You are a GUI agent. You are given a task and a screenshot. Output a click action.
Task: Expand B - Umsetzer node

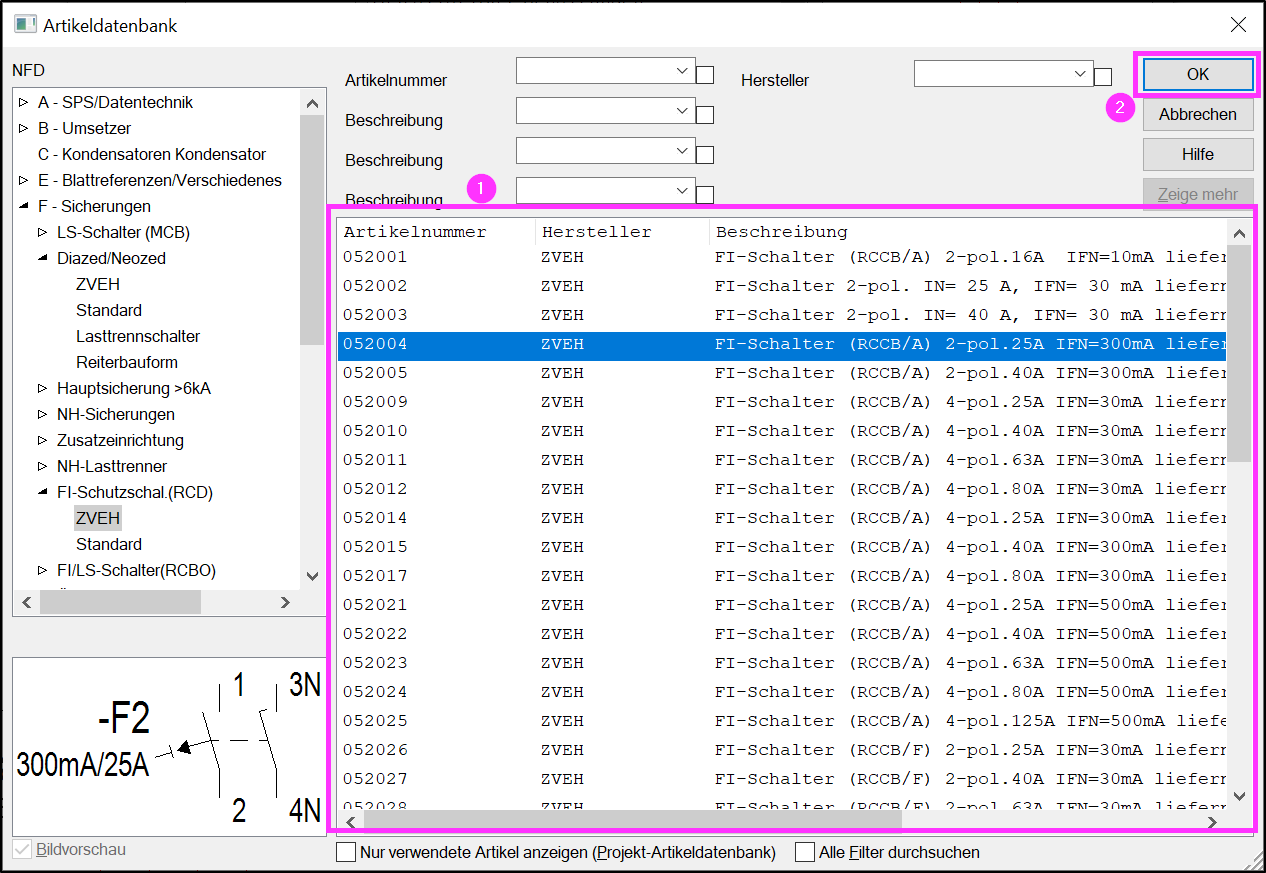[x=24, y=128]
